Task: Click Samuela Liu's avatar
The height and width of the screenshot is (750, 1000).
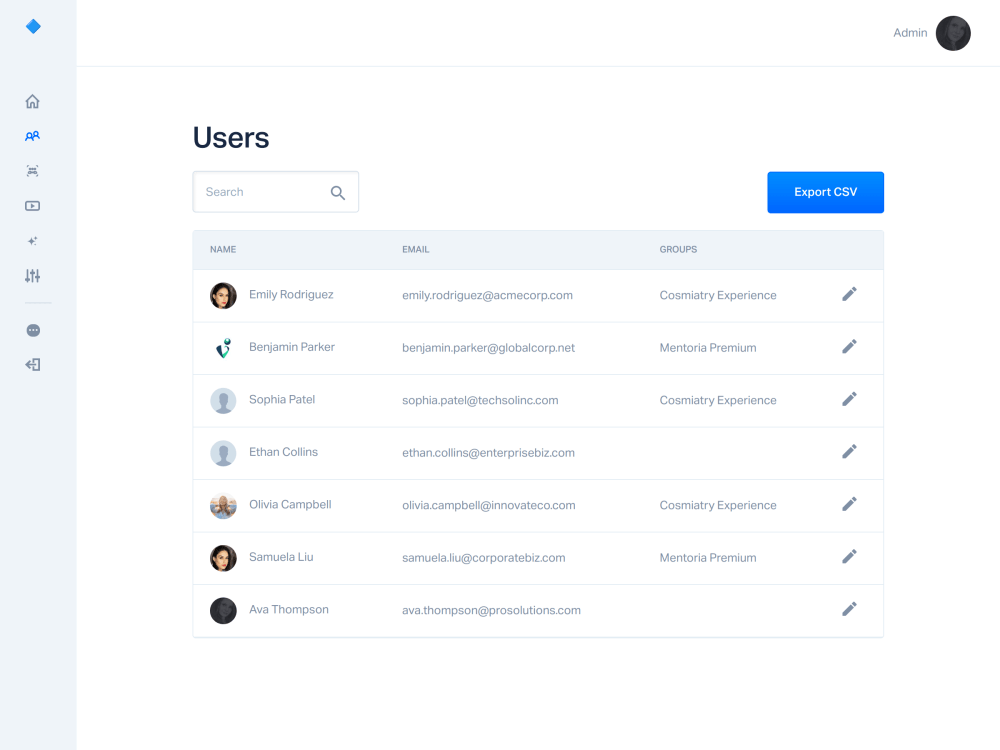Action: (223, 558)
